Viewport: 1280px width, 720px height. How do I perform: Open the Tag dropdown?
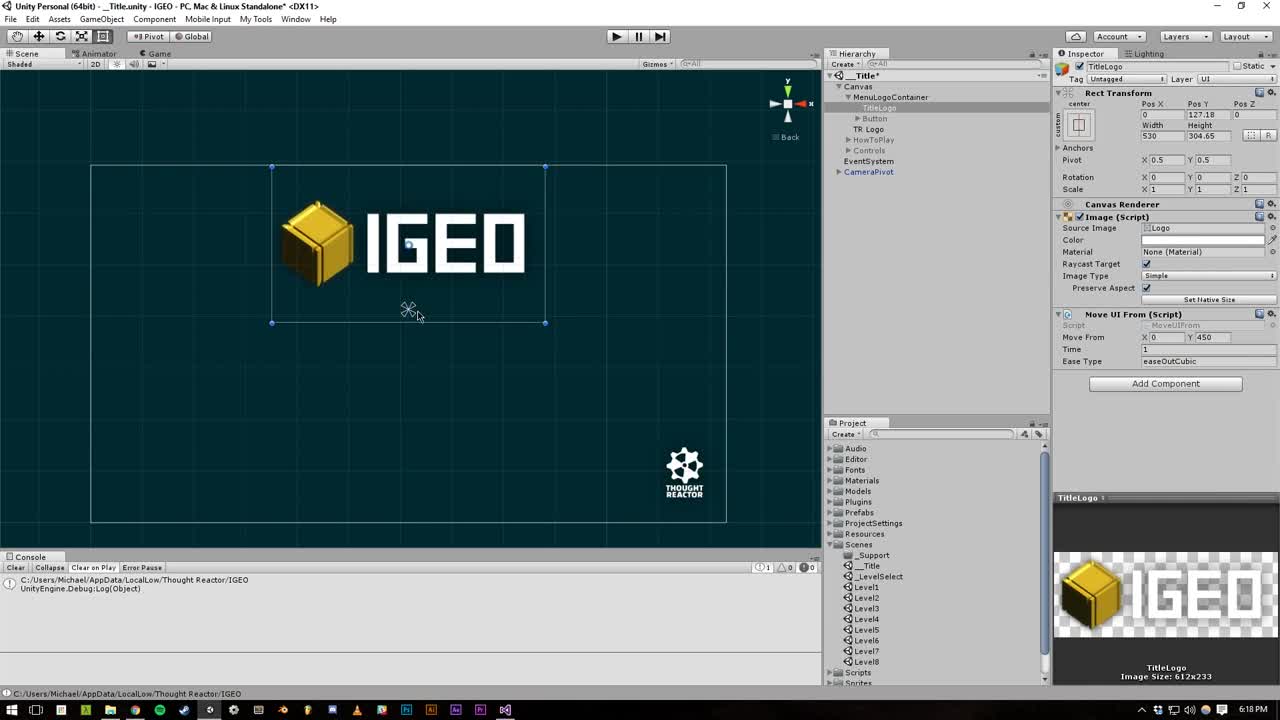1127,79
